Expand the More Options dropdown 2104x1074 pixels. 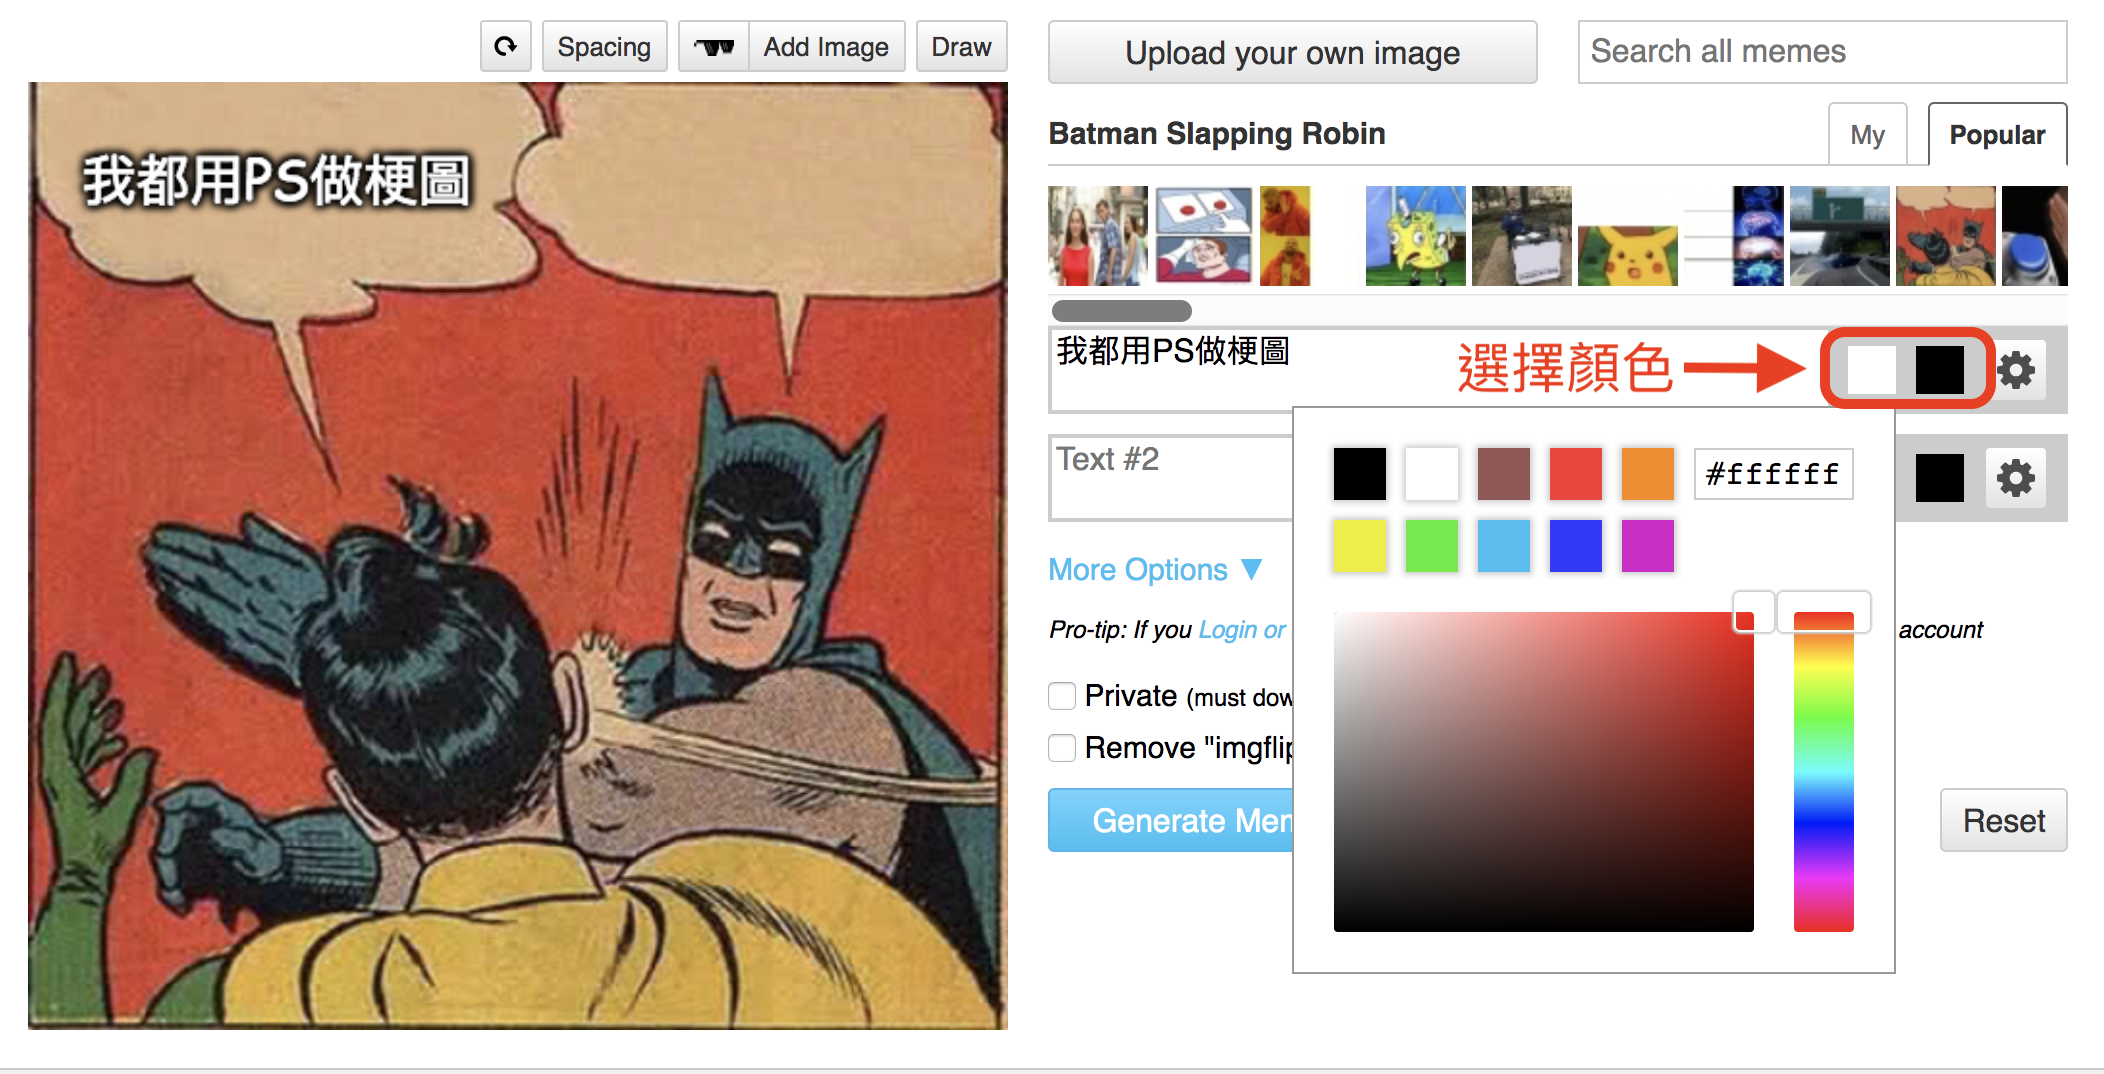(x=1155, y=570)
